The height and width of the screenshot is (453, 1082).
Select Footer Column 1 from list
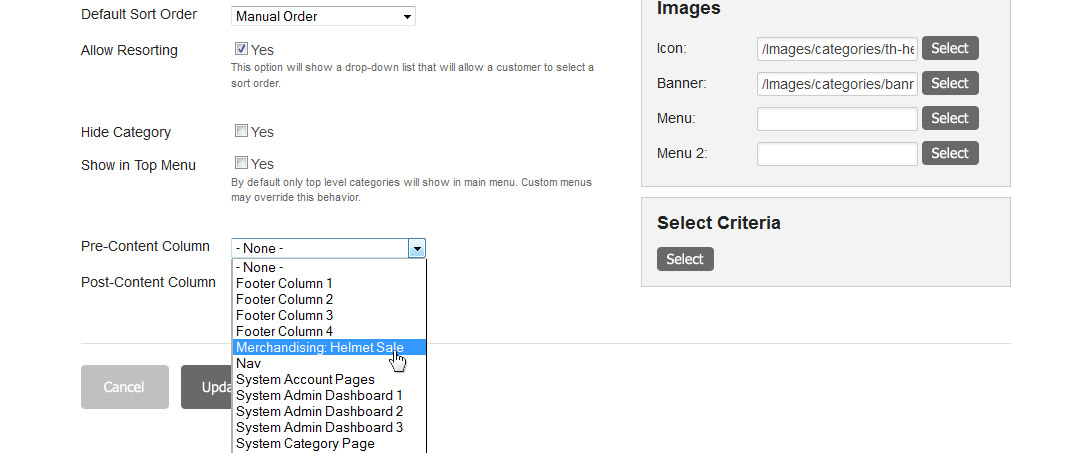(329, 284)
